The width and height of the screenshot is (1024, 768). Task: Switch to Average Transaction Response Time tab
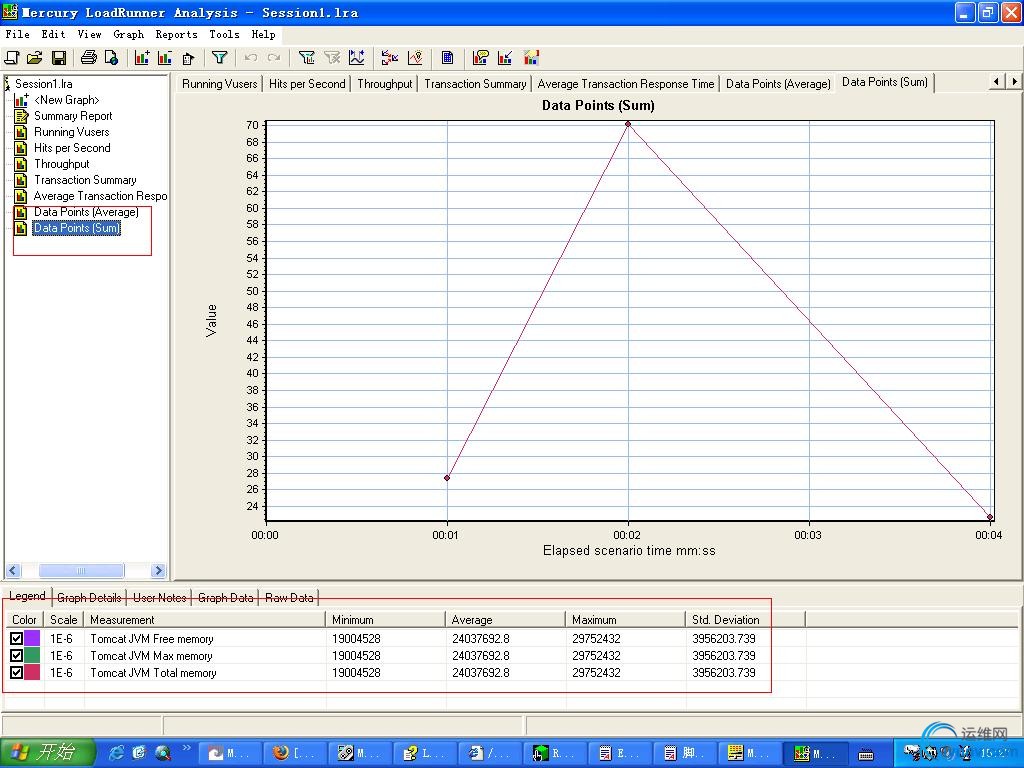click(626, 84)
